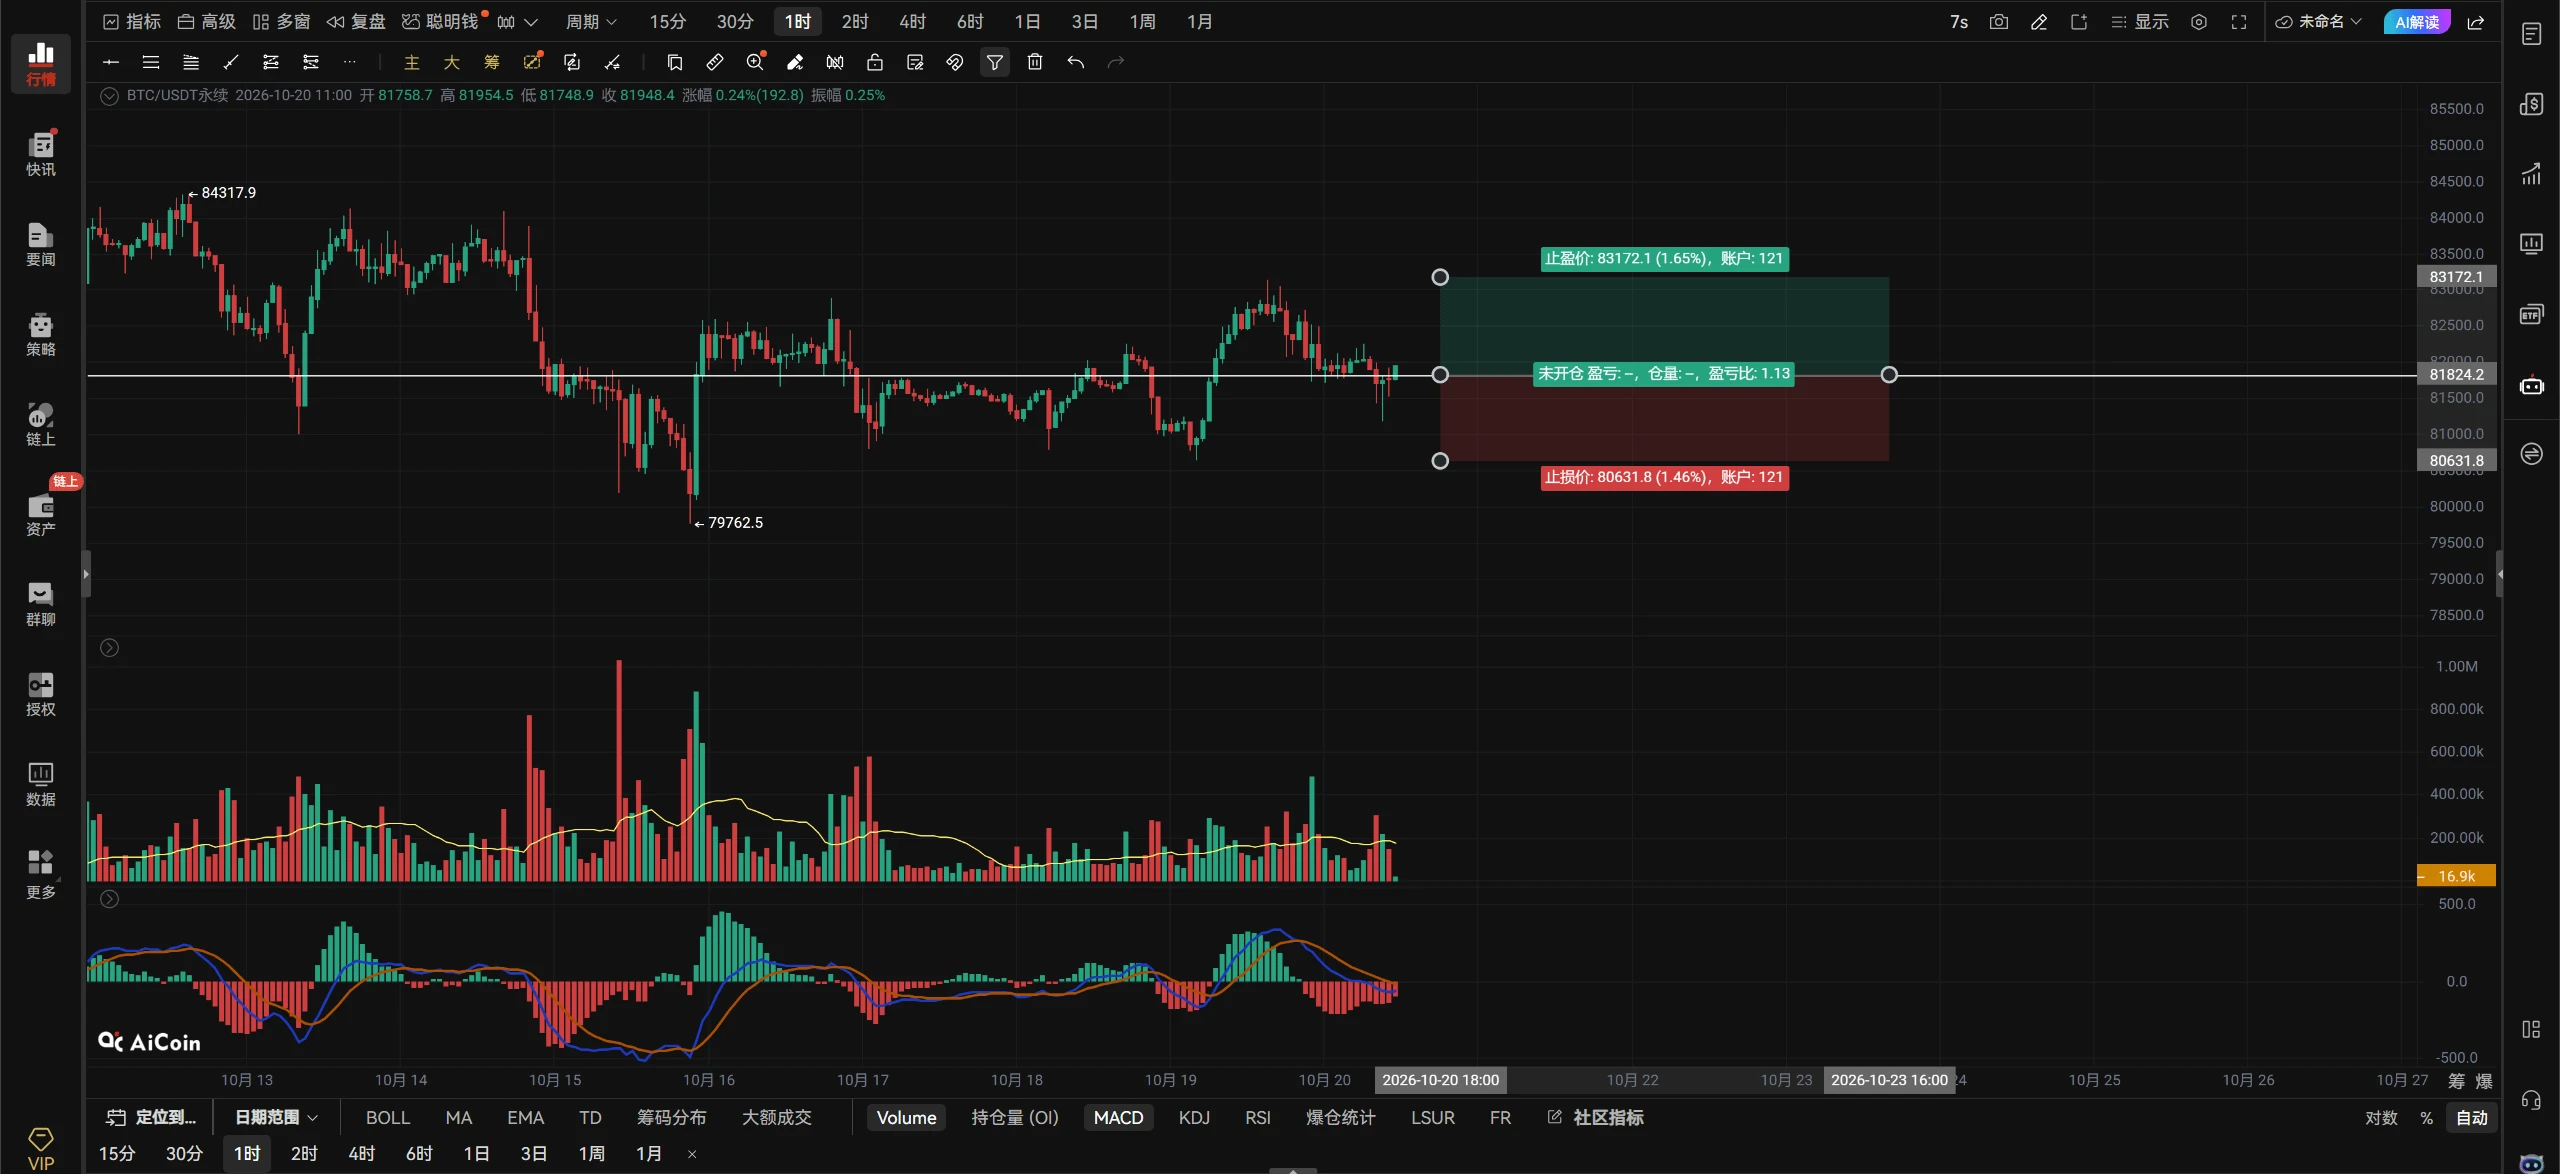
Task: Click the 定位到... locate button
Action: coord(151,1117)
